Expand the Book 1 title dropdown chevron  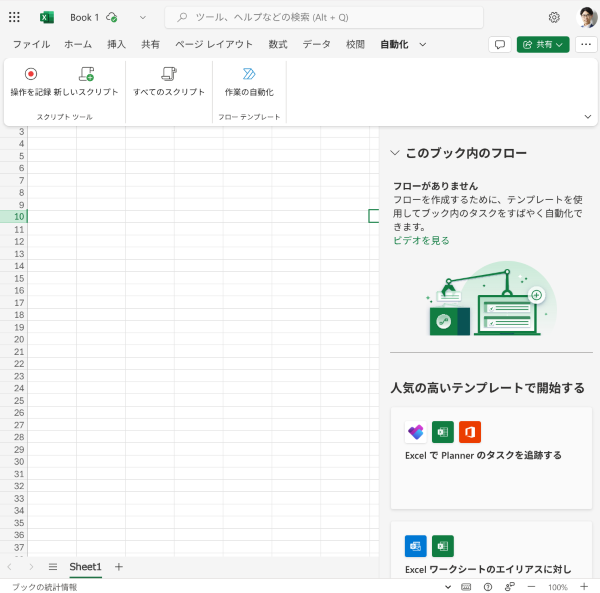point(143,17)
